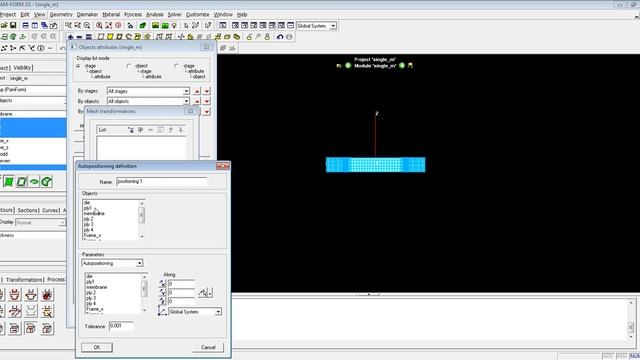The height and width of the screenshot is (360, 640).
Task: Open the direction picker dropdown arrow beside Along
Action: [x=210, y=293]
